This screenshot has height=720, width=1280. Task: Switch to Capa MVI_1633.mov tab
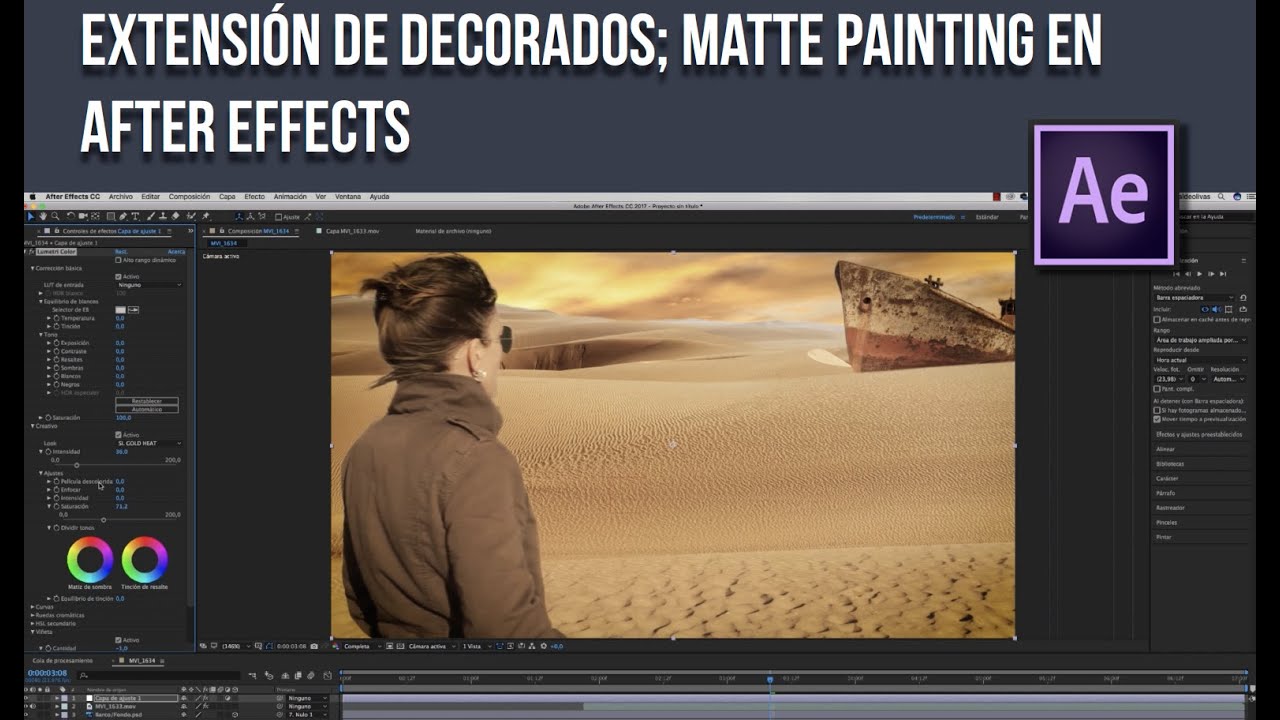(354, 231)
